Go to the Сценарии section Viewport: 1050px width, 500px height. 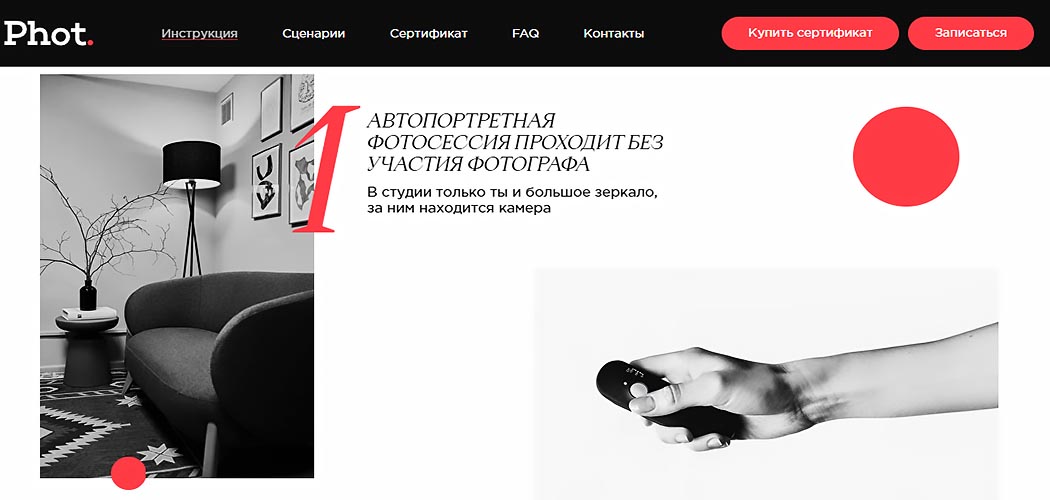(313, 33)
